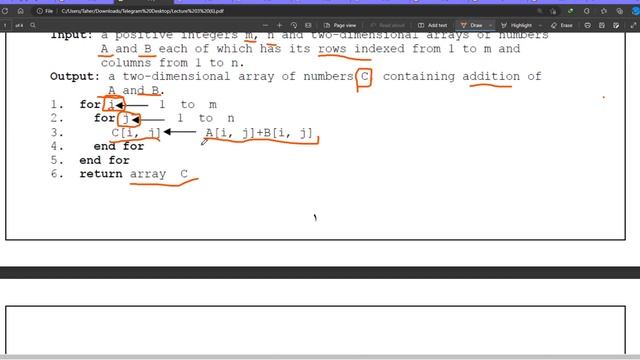Click the text "return" on line 6
The height and width of the screenshot is (360, 640).
click(x=101, y=174)
